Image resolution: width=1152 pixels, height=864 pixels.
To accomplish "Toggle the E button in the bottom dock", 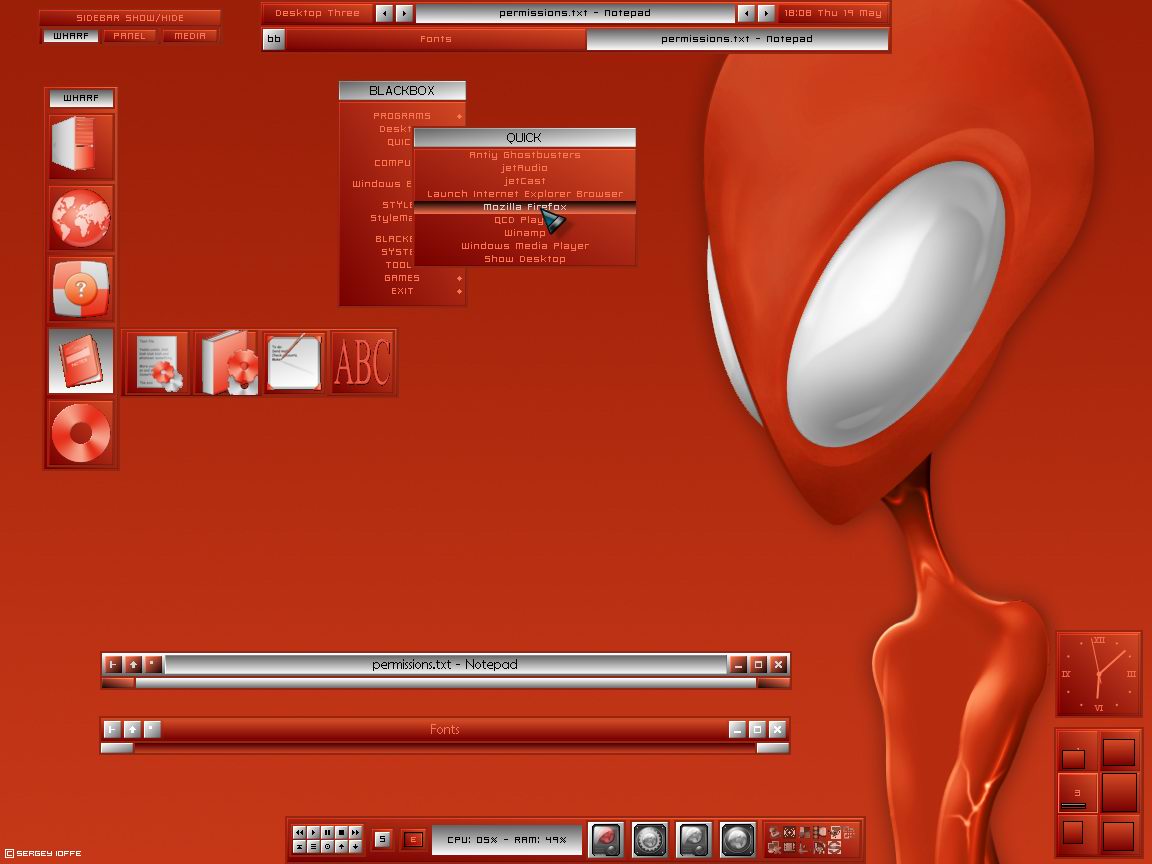I will click(414, 841).
